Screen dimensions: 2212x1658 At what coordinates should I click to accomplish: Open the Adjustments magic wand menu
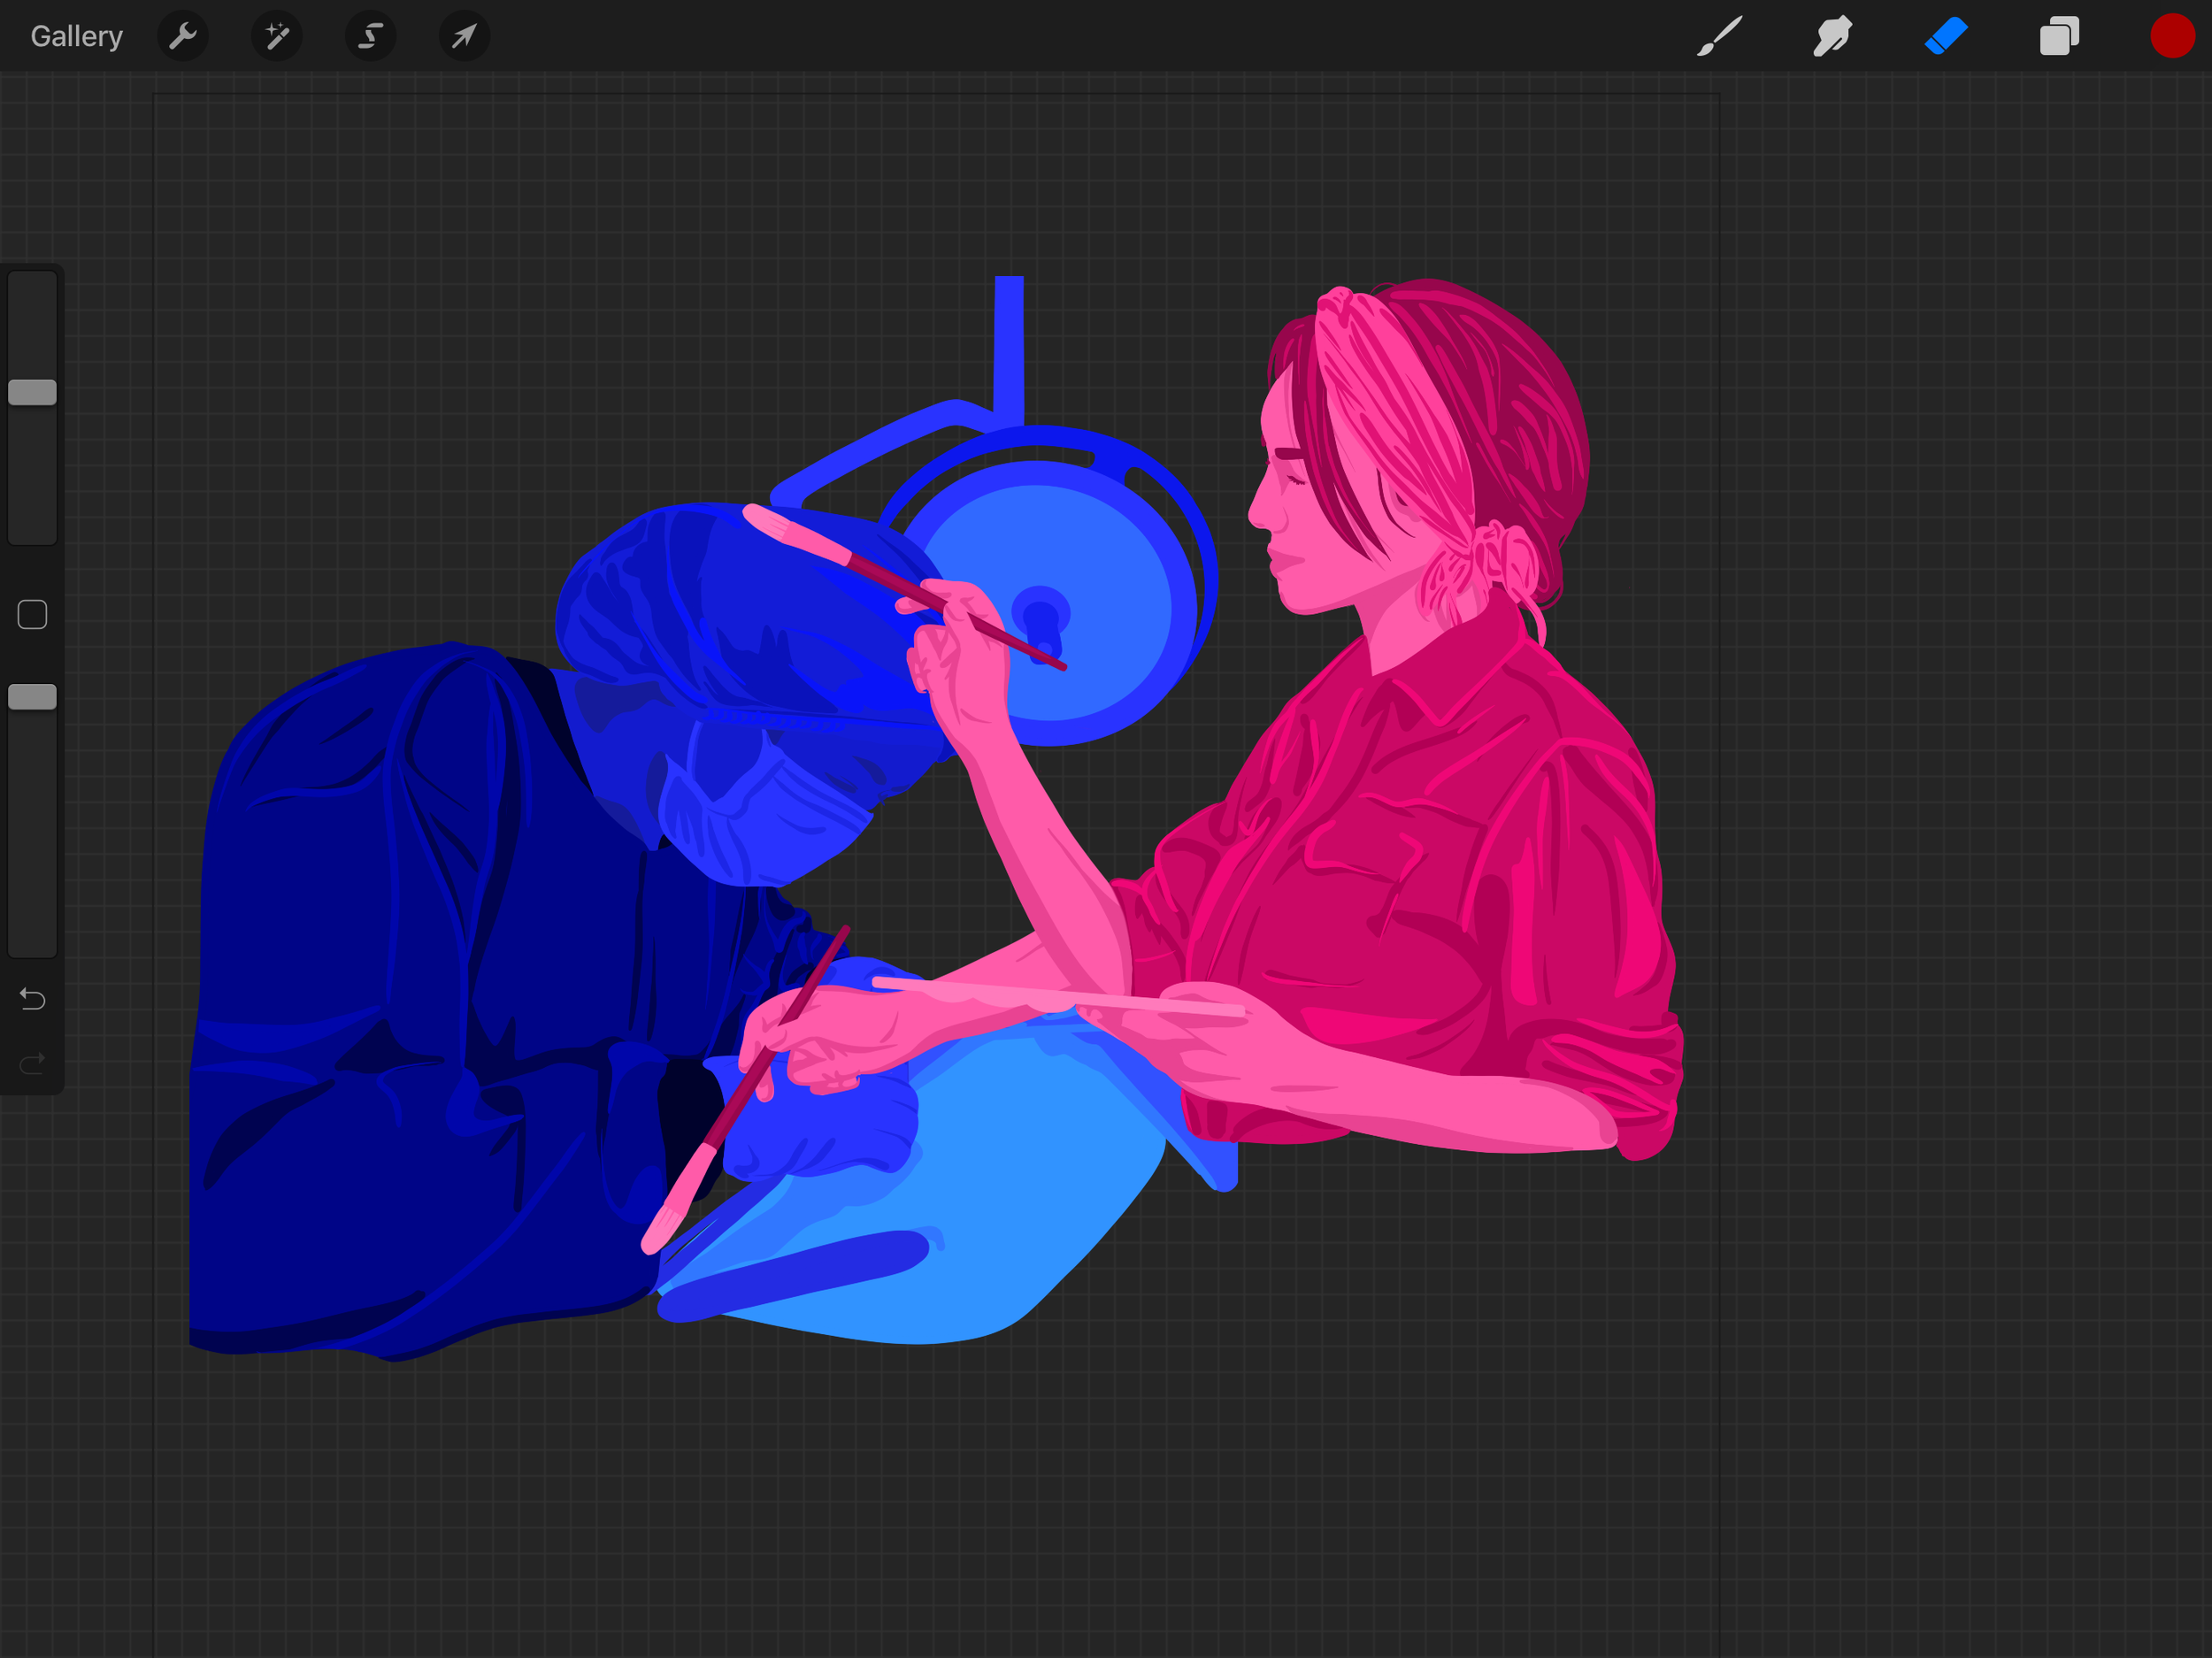(277, 37)
